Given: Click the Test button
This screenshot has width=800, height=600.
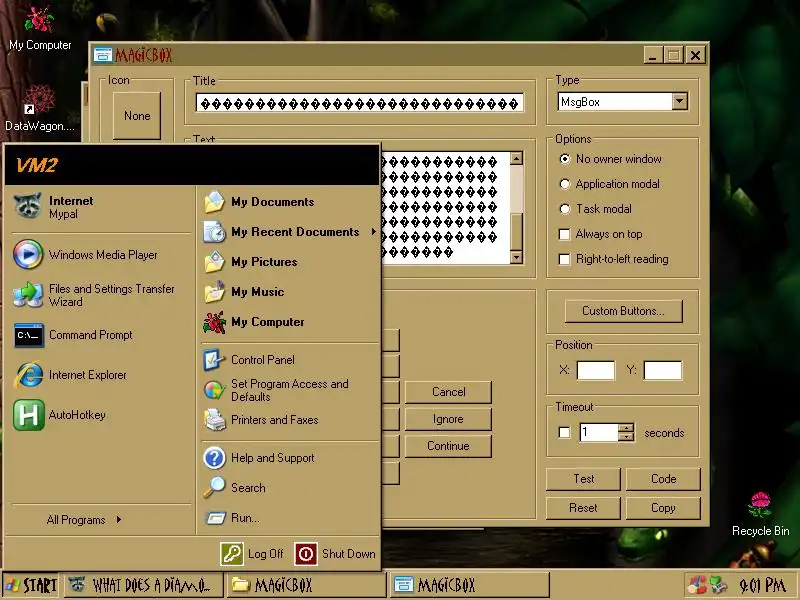Looking at the screenshot, I should pos(583,479).
